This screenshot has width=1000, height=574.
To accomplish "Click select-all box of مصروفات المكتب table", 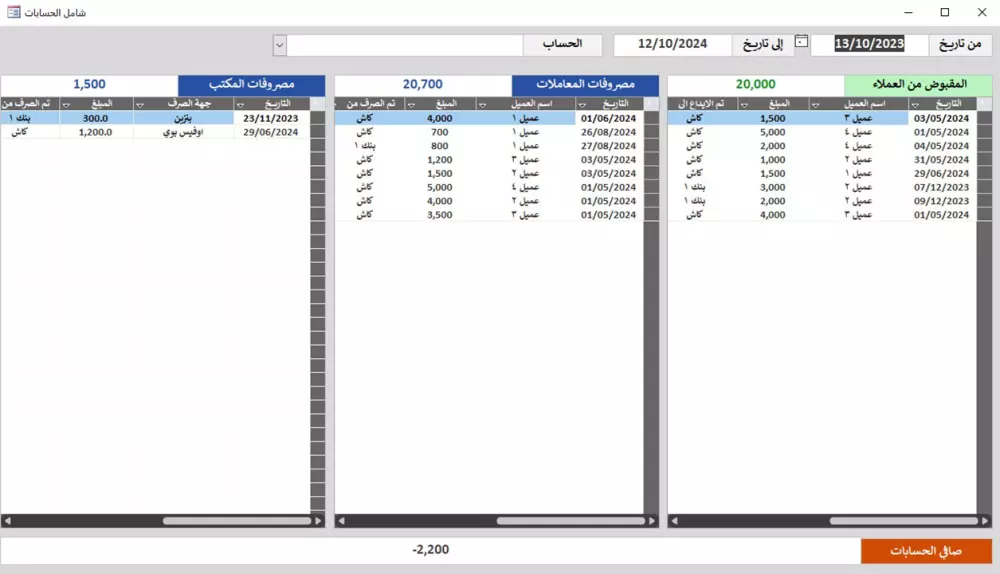I will 318,103.
